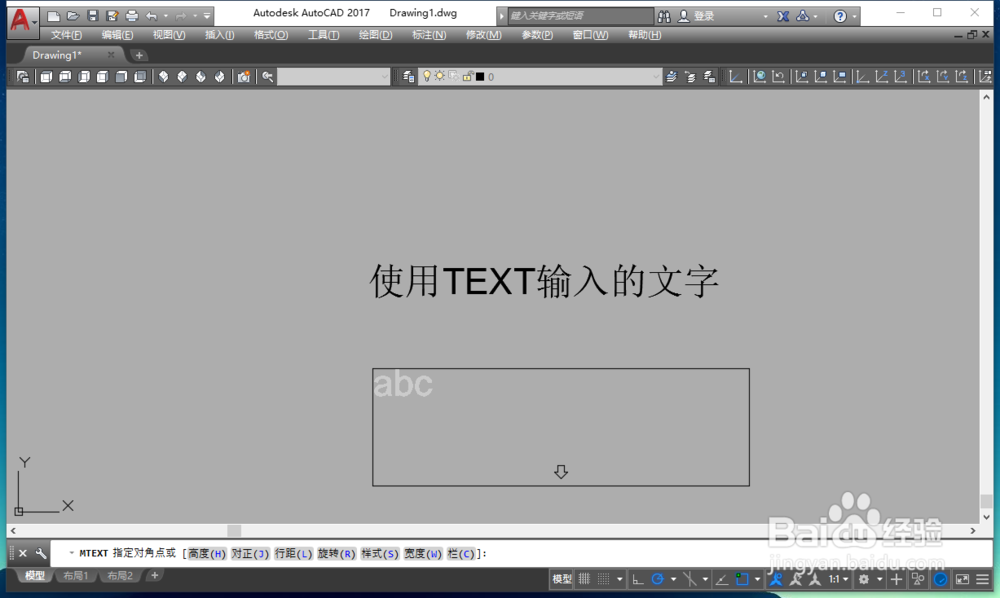This screenshot has height=598, width=1000.
Task: Click the 3-point UCS icon
Action: tap(900, 77)
